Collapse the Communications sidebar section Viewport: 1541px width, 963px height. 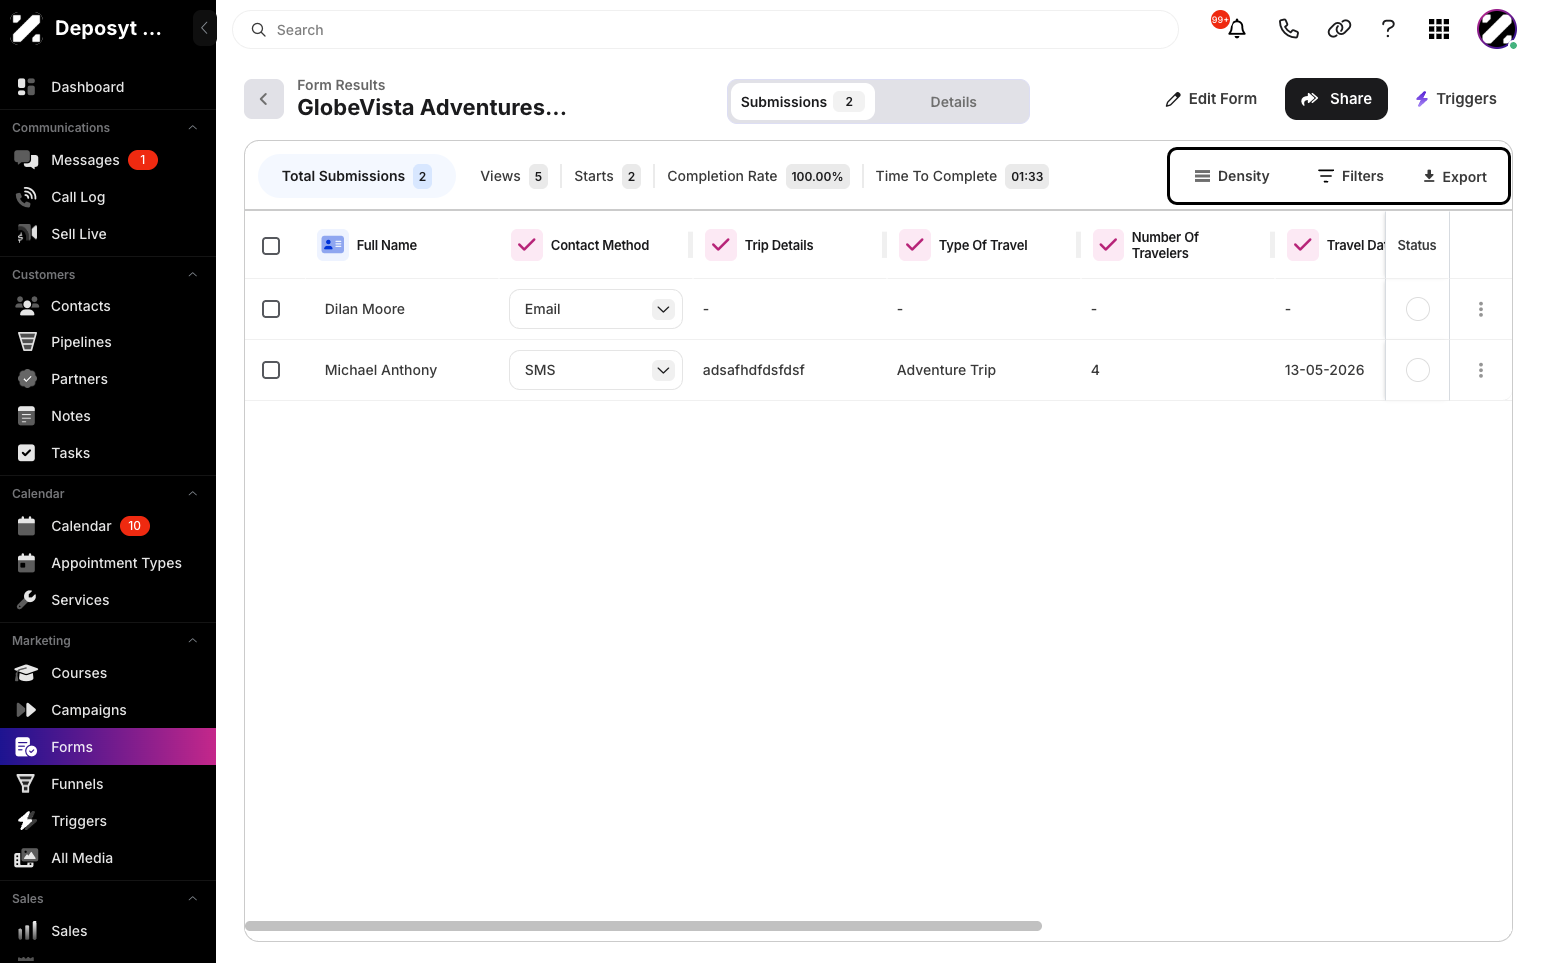193,128
